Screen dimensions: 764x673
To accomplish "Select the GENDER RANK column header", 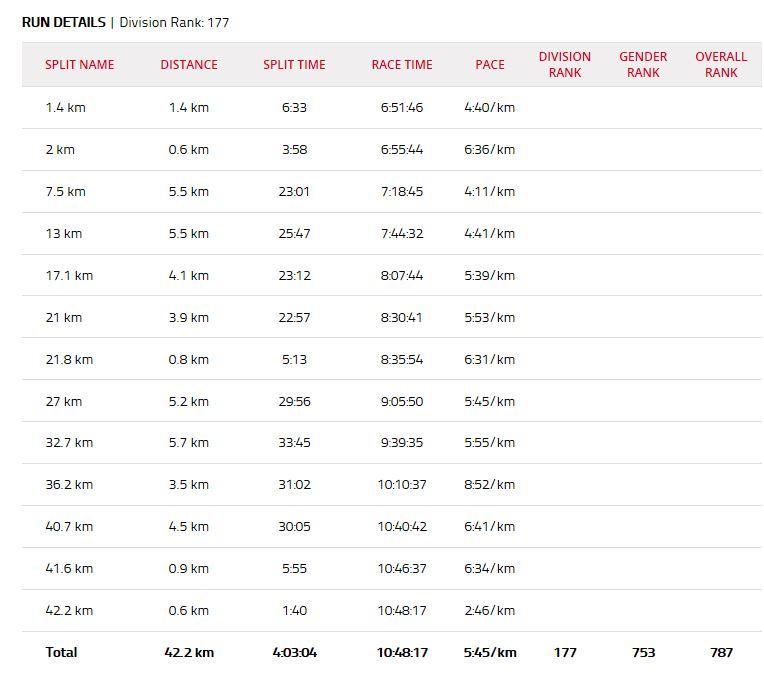I will (x=643, y=65).
